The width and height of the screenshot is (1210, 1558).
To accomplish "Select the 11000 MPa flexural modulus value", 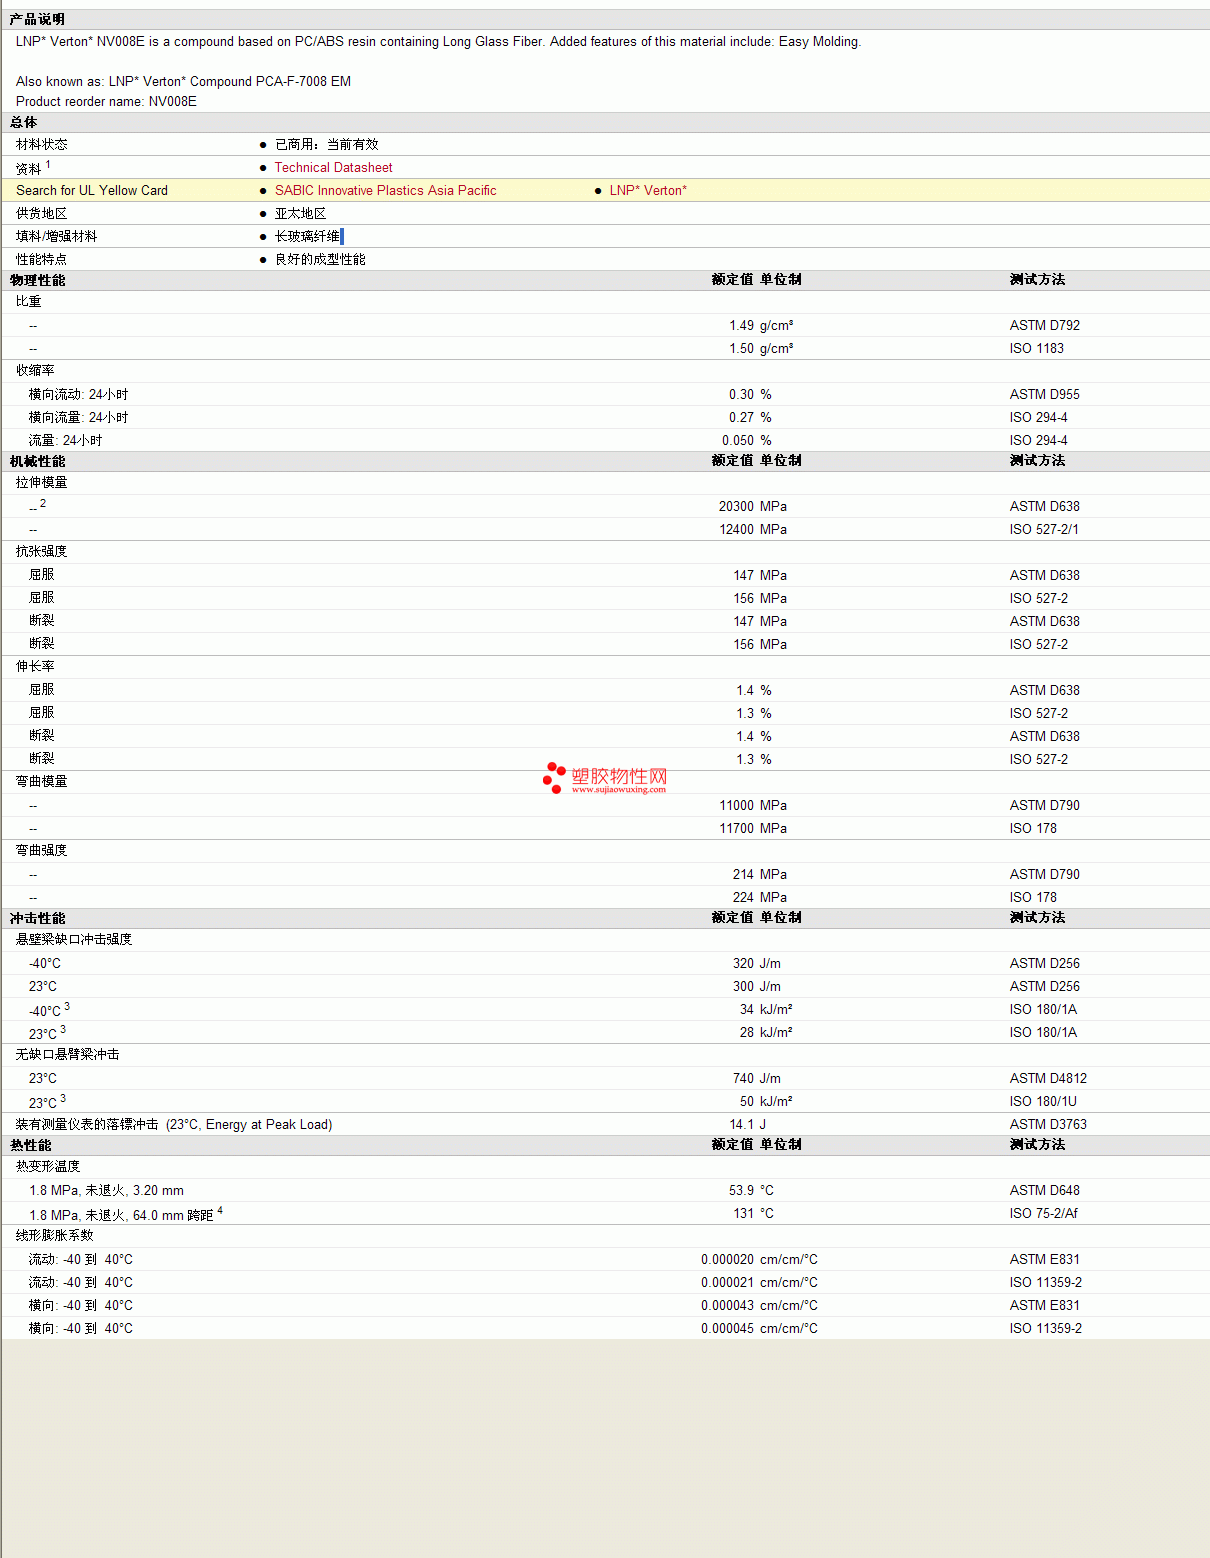I will [x=752, y=805].
